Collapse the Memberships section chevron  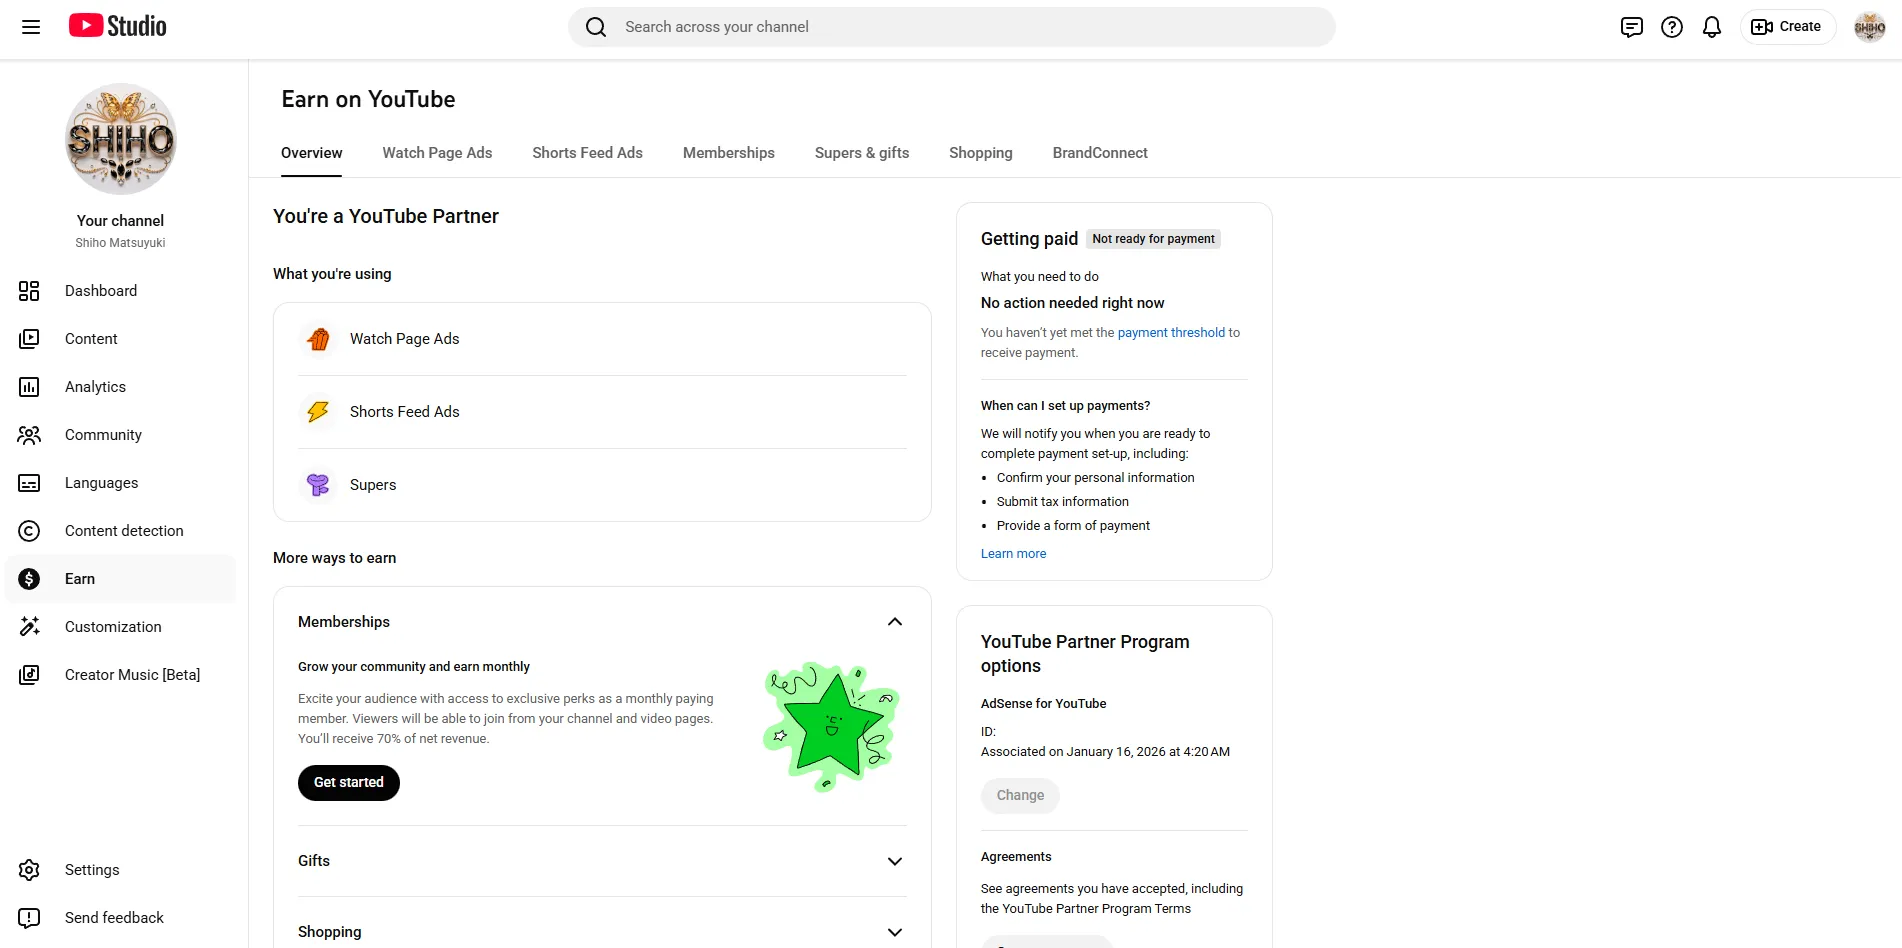pyautogui.click(x=895, y=622)
